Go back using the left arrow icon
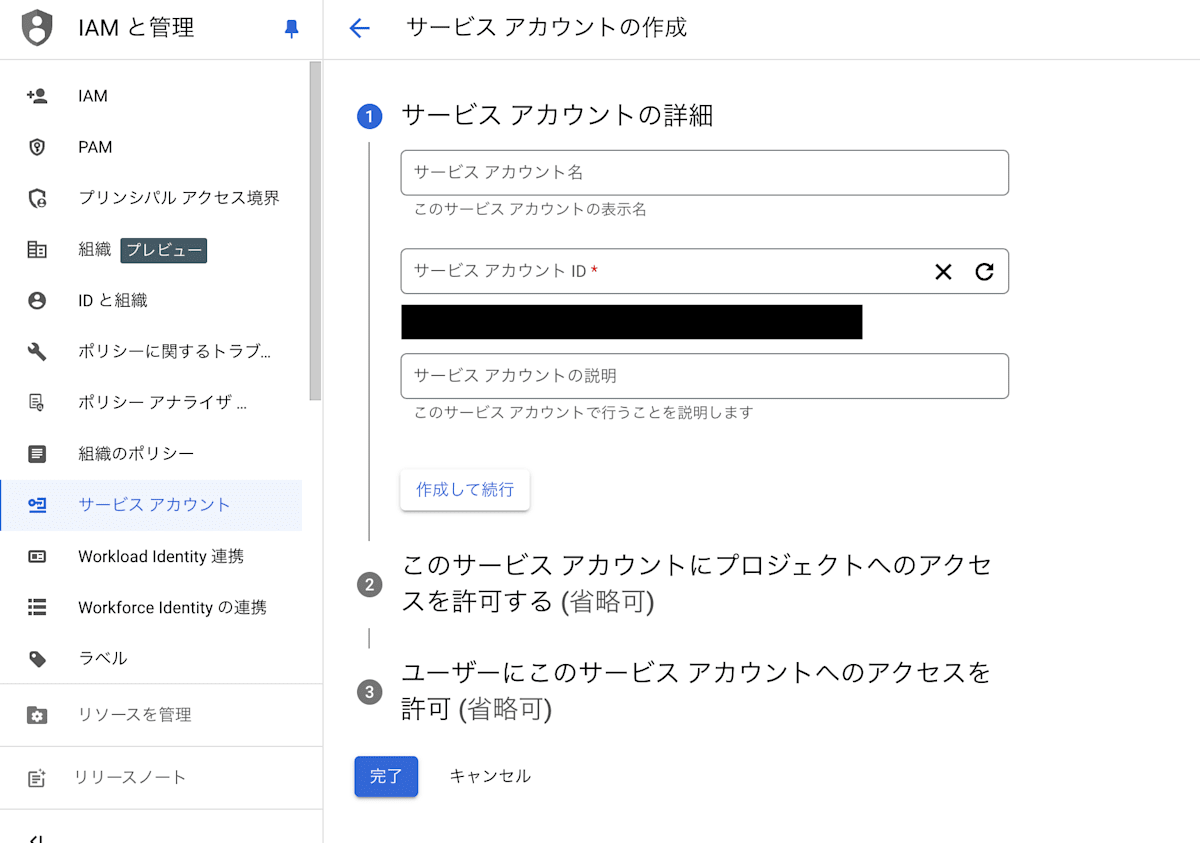 pos(359,28)
